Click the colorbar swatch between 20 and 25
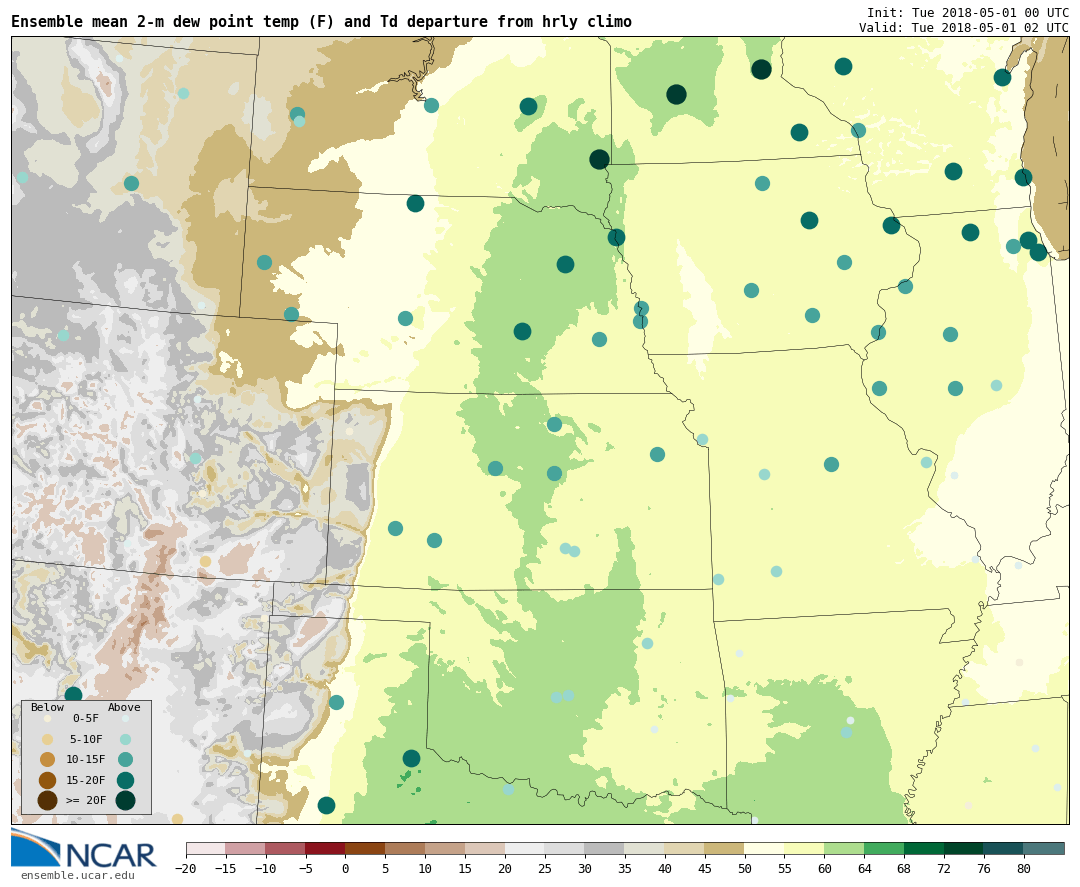The height and width of the screenshot is (887, 1080). click(x=525, y=848)
